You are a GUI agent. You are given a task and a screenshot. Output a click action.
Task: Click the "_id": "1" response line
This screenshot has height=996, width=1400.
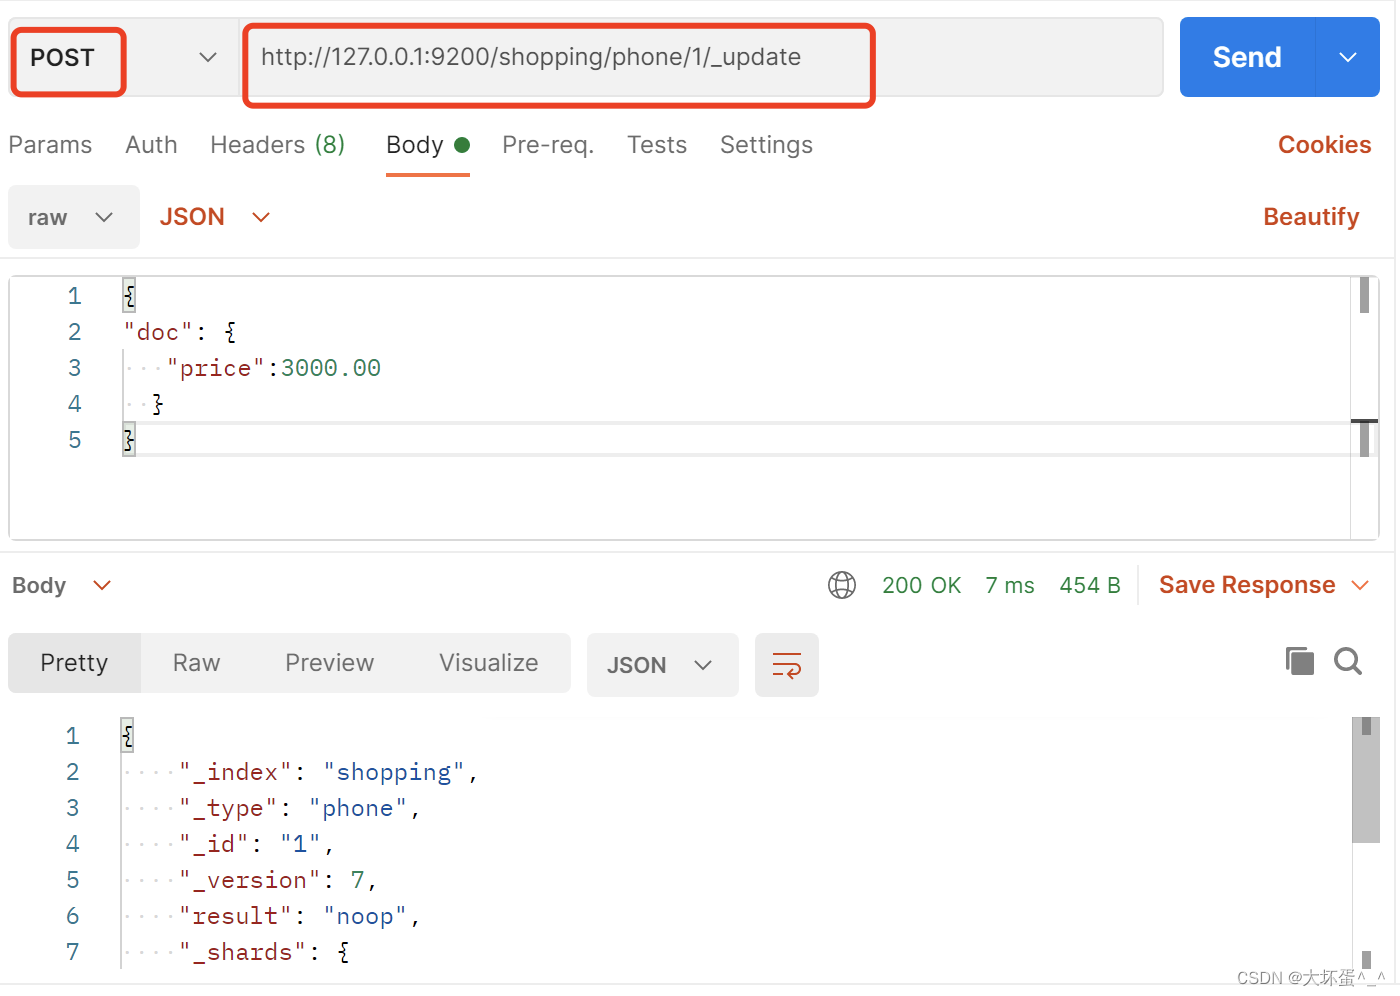(x=256, y=844)
